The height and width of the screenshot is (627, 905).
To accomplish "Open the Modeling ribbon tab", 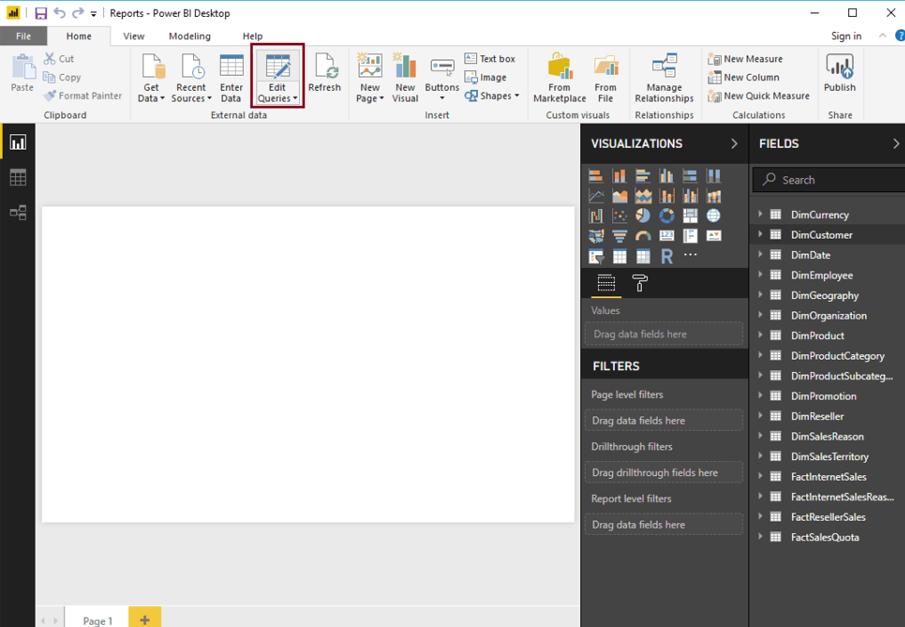I will (189, 36).
